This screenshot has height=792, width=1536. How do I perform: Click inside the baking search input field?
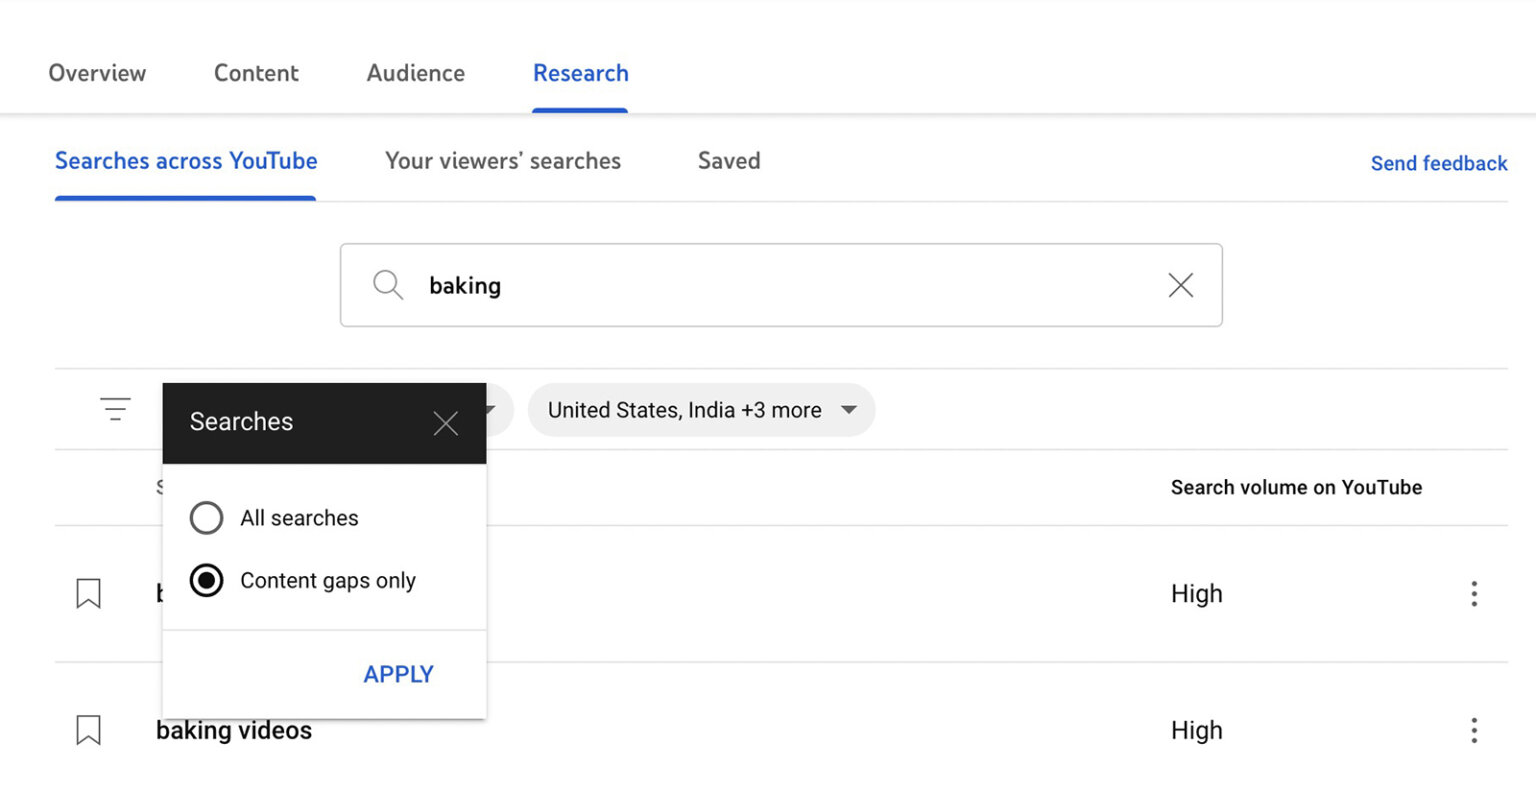tap(700, 285)
